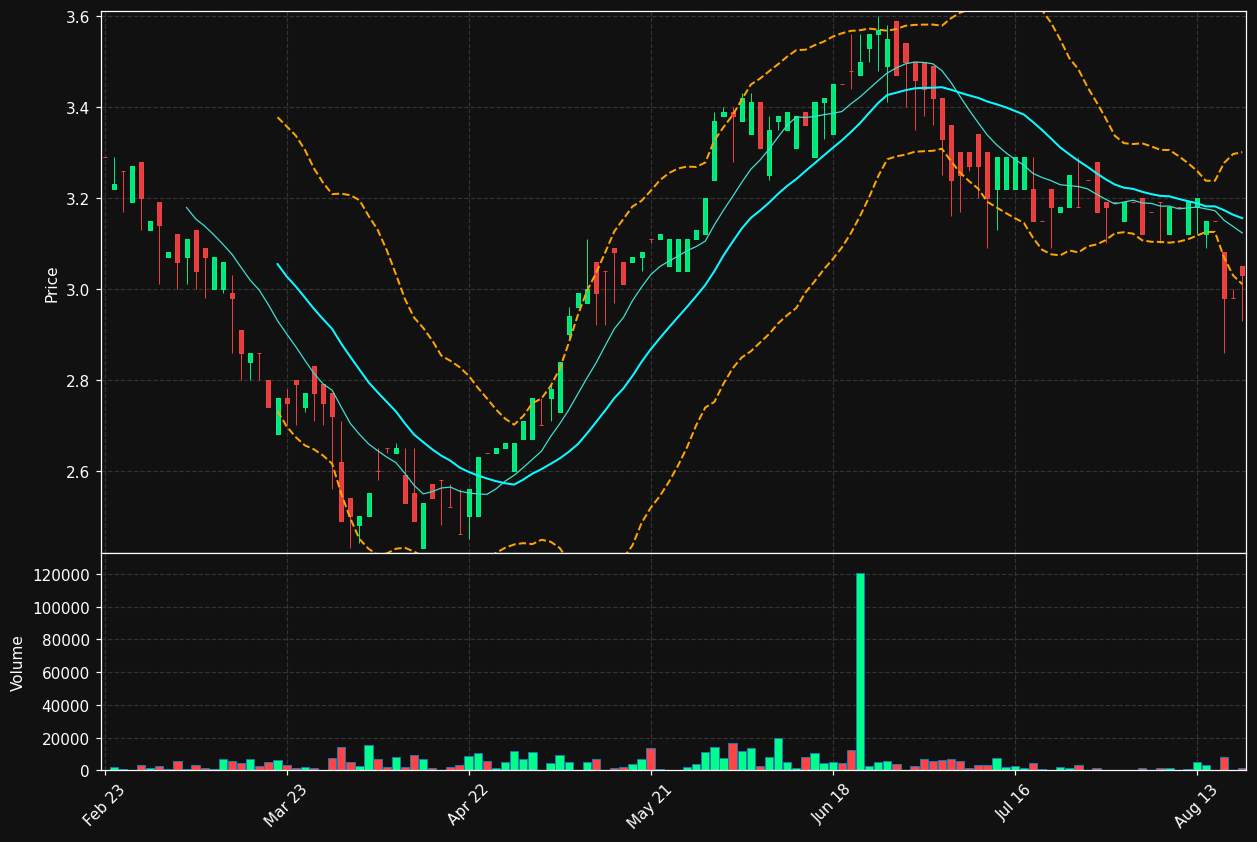Click the Mar 23 date label
The width and height of the screenshot is (1257, 842).
pos(286,805)
